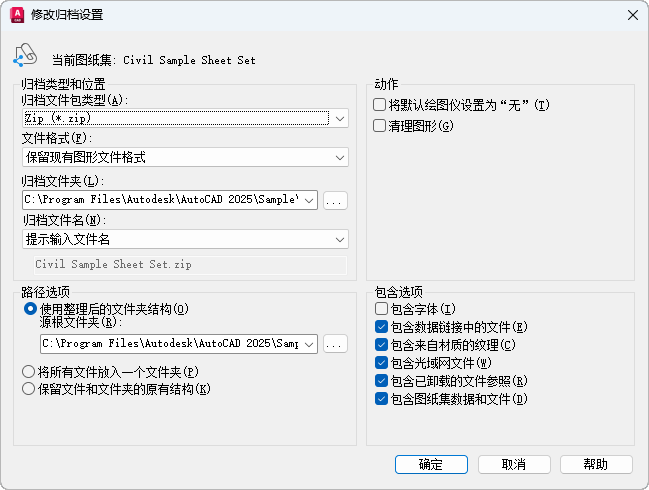Select 使用整理后的文件夹结构 radio button
Image resolution: width=649 pixels, height=490 pixels.
tap(30, 310)
